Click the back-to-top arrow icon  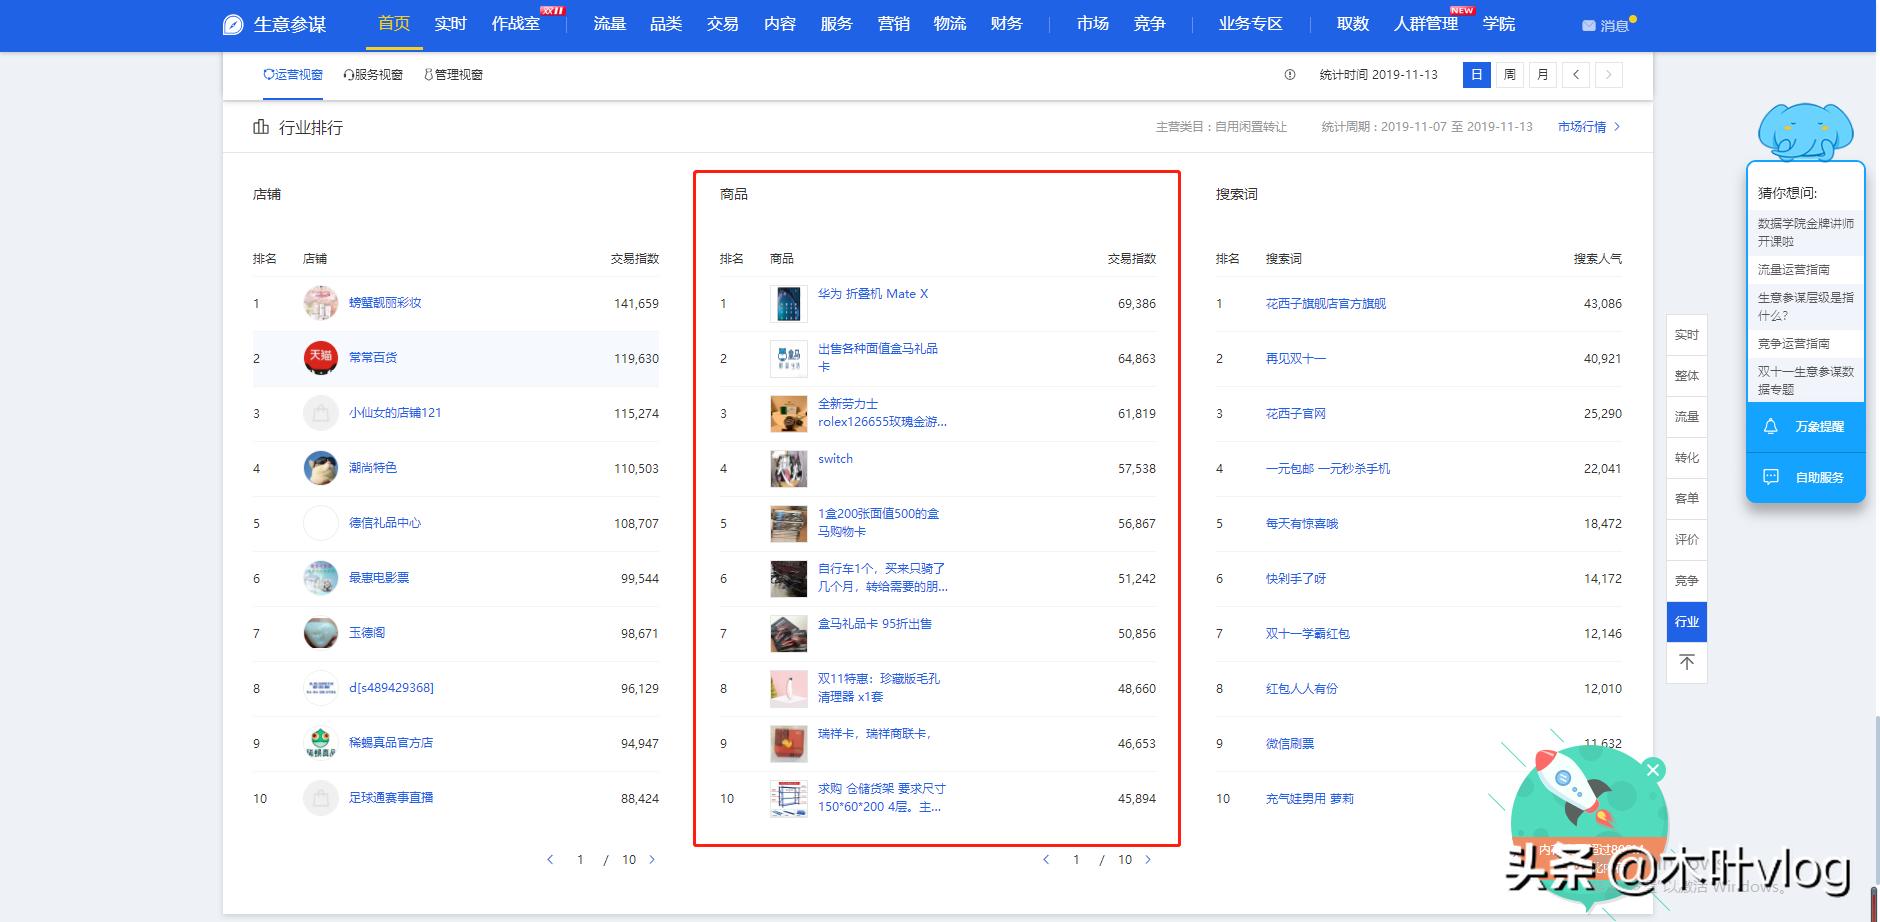pyautogui.click(x=1687, y=662)
